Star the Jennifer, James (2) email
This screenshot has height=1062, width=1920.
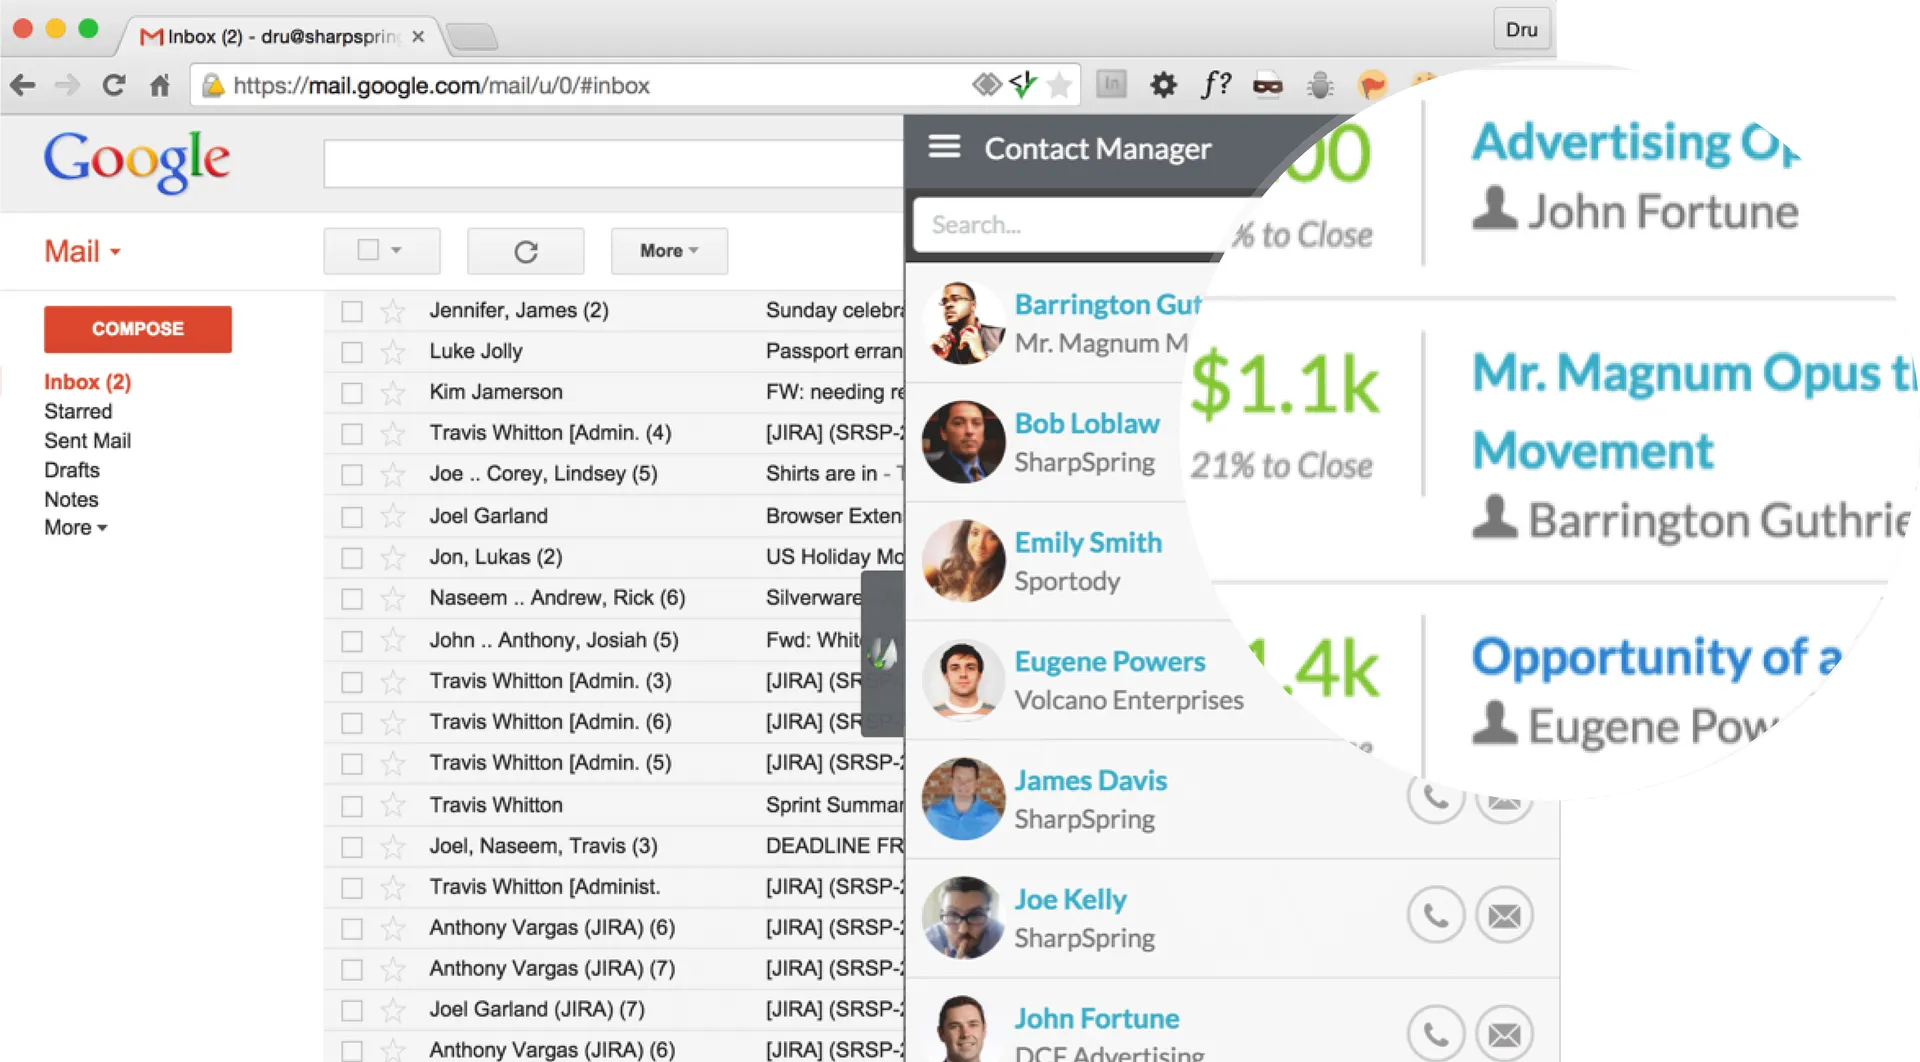393,311
